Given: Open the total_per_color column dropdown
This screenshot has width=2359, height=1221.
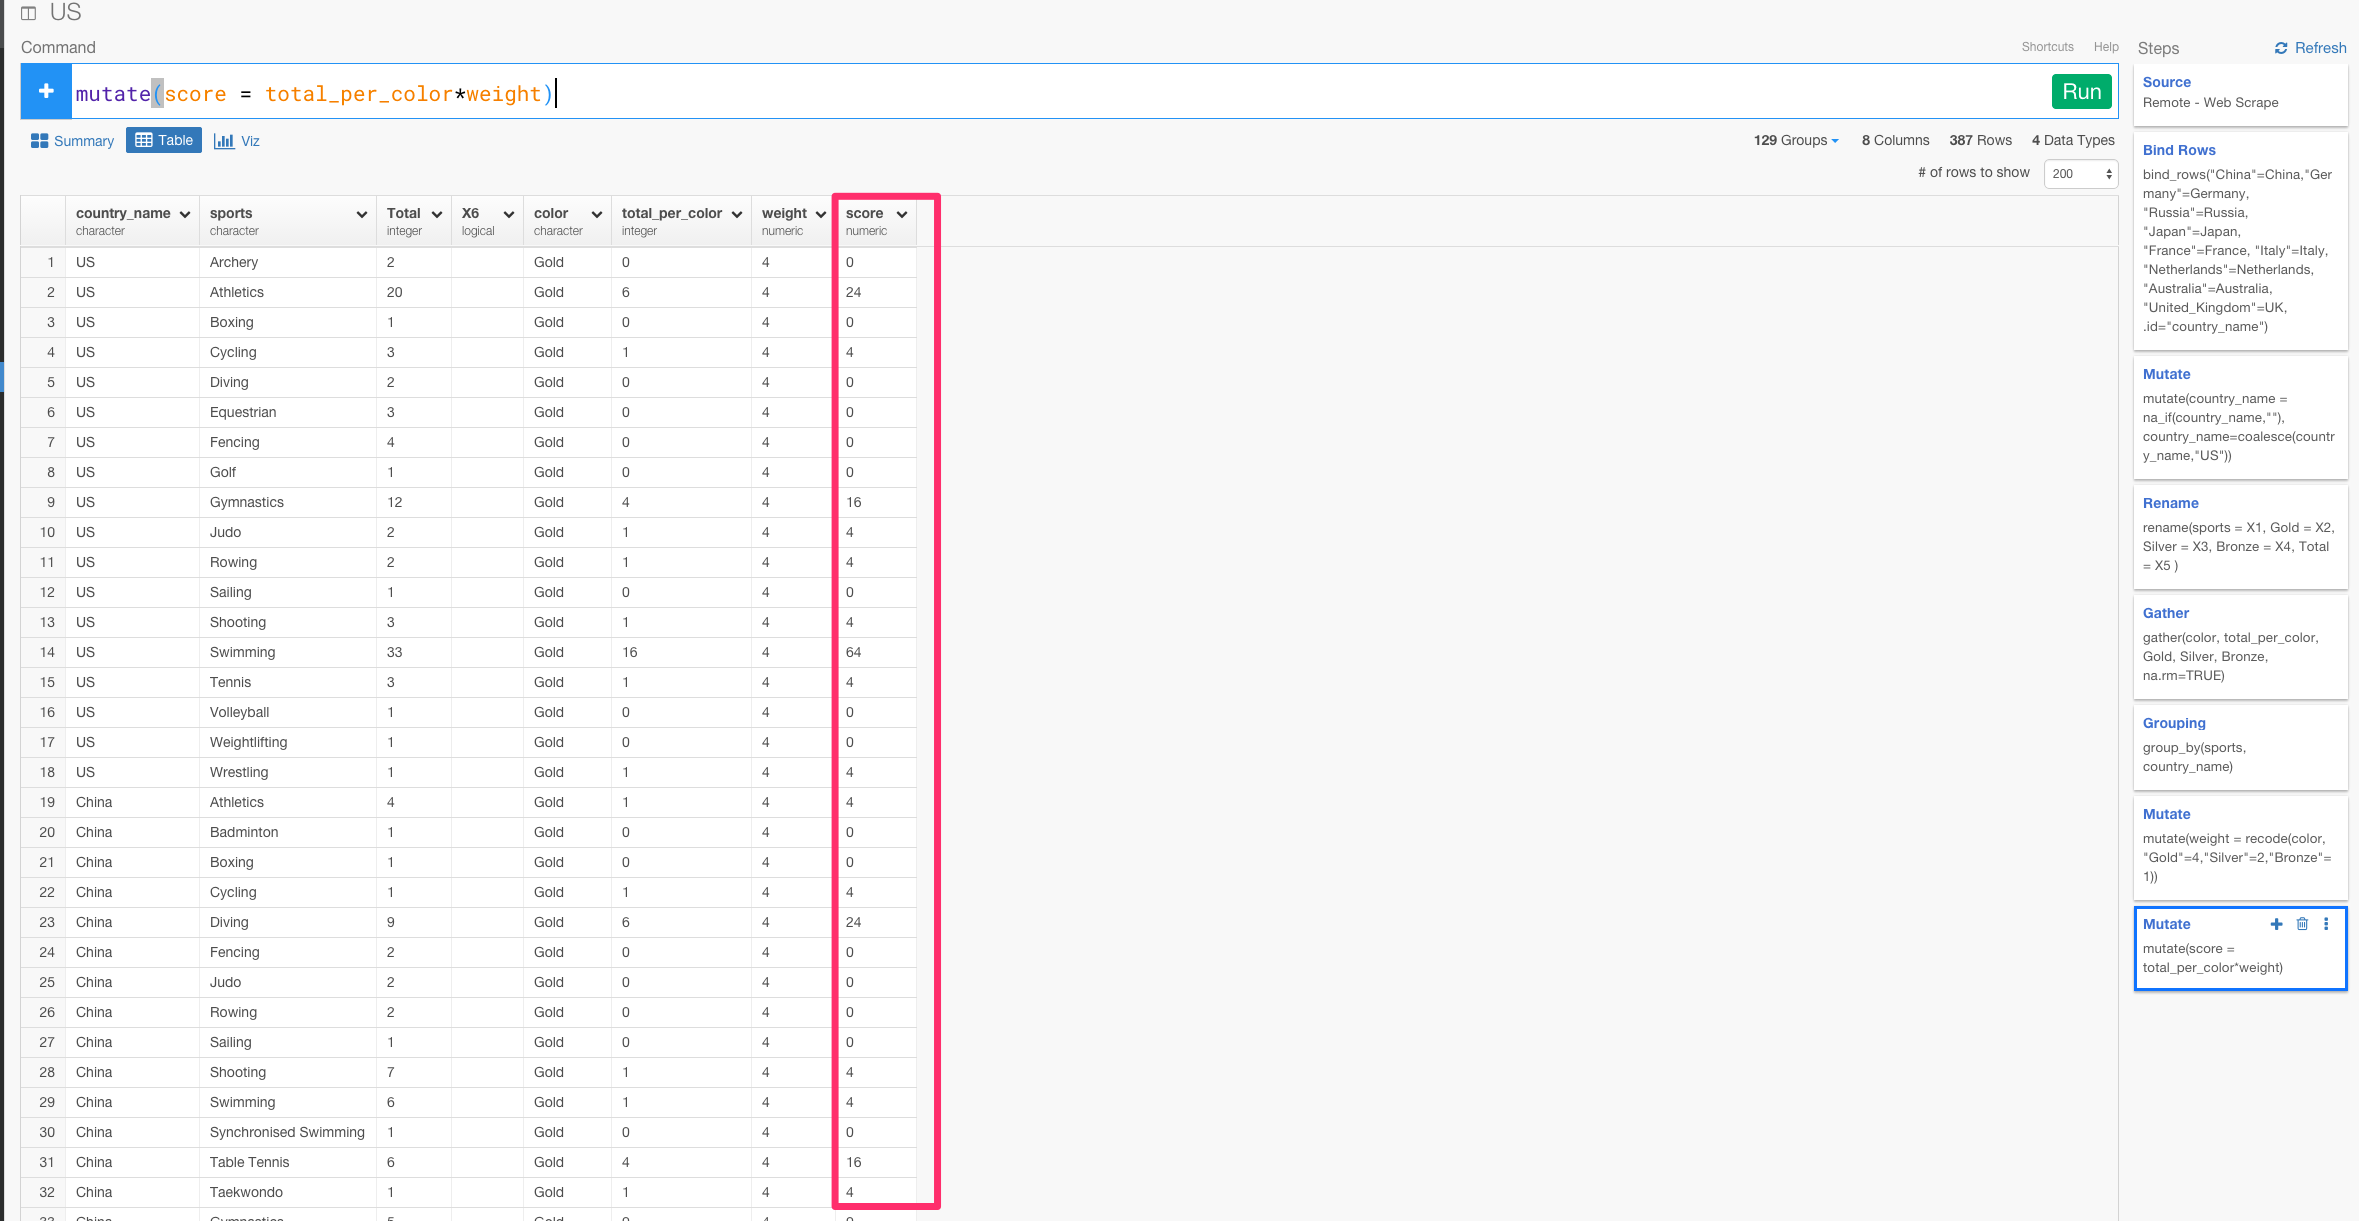Looking at the screenshot, I should (737, 214).
